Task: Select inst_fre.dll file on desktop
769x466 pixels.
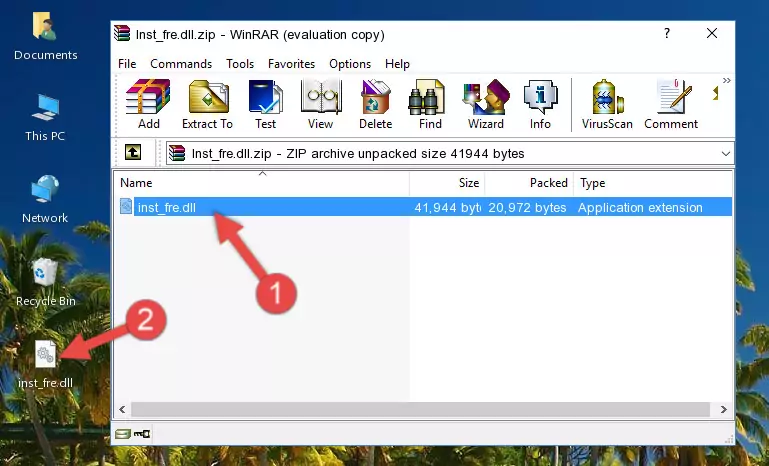Action: point(46,365)
